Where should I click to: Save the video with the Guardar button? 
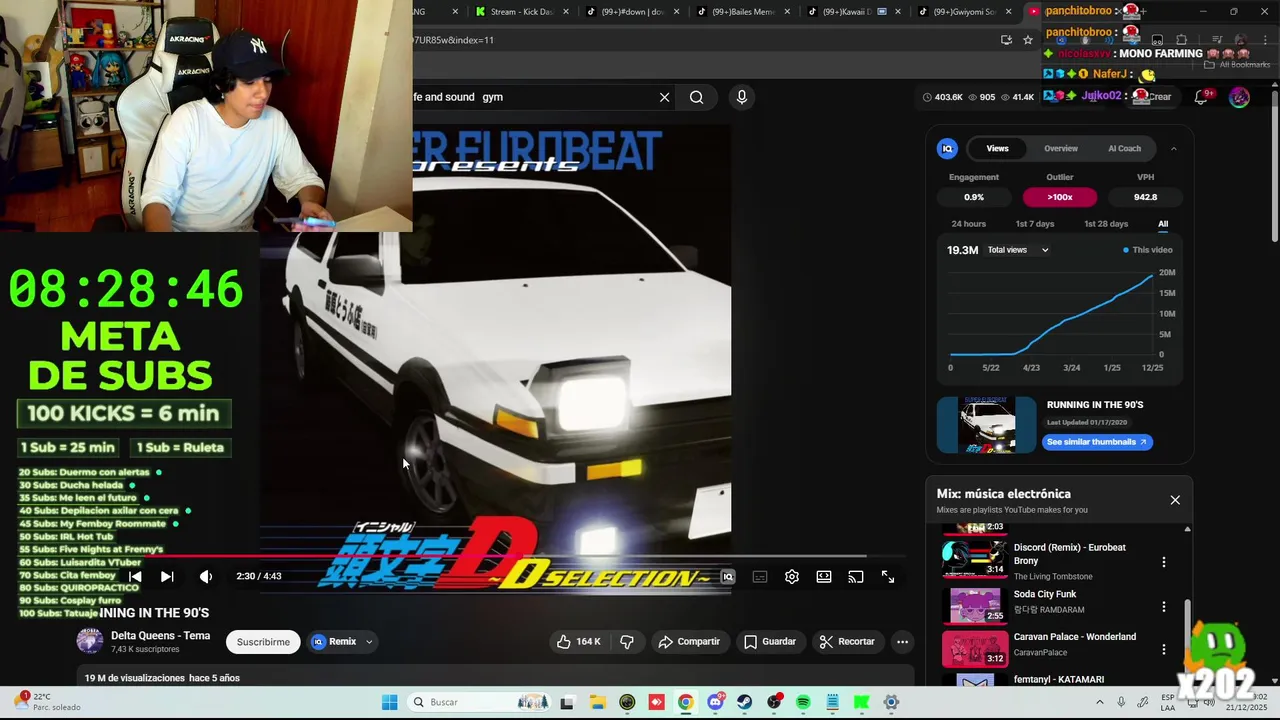[x=770, y=642]
